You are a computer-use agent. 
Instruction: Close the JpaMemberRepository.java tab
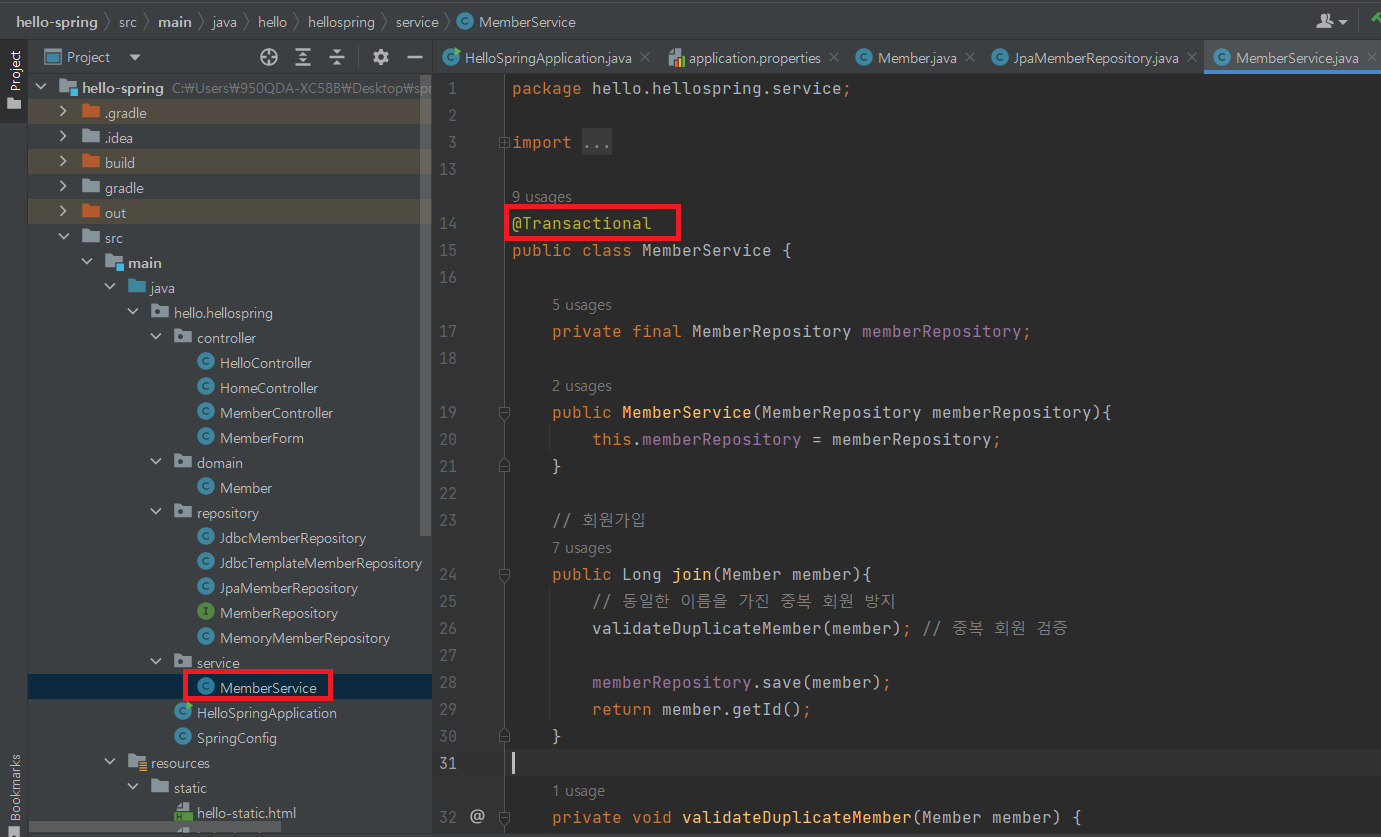1191,58
